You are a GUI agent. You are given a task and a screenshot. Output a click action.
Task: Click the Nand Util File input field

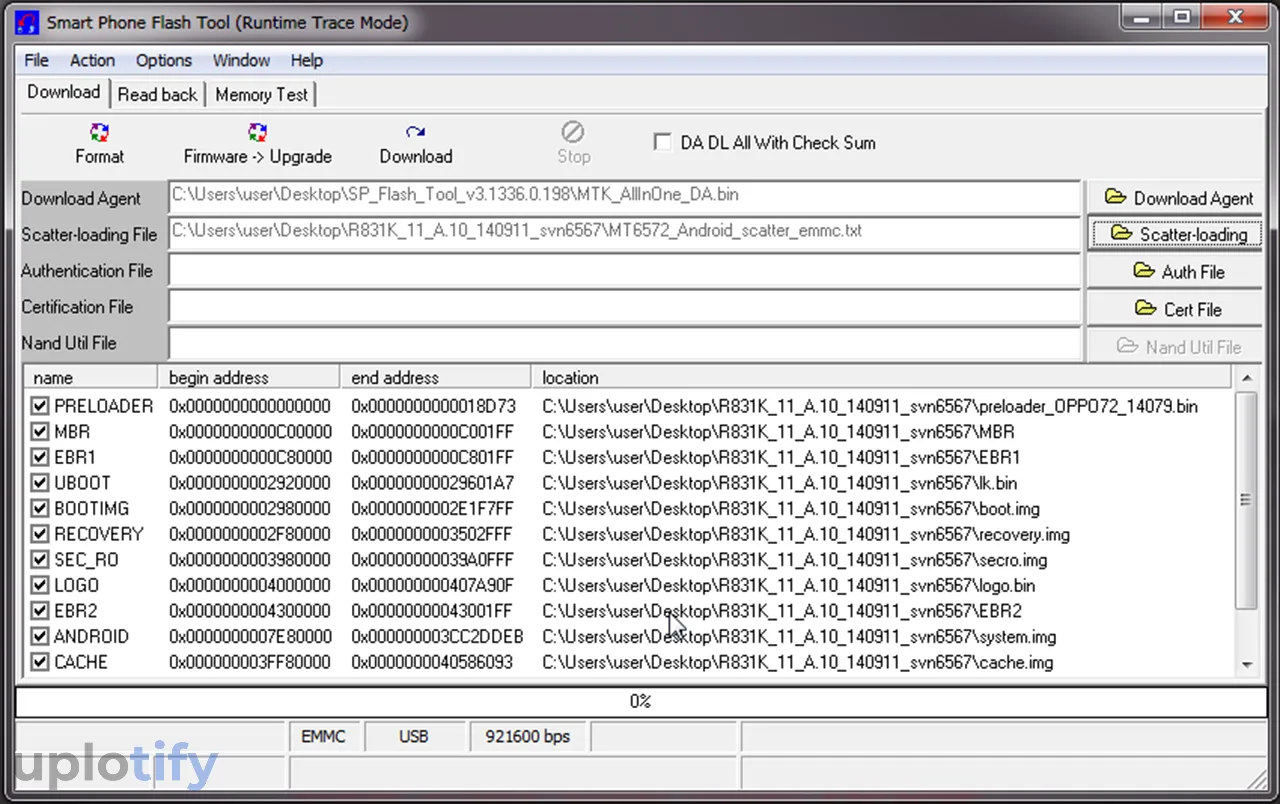624,343
